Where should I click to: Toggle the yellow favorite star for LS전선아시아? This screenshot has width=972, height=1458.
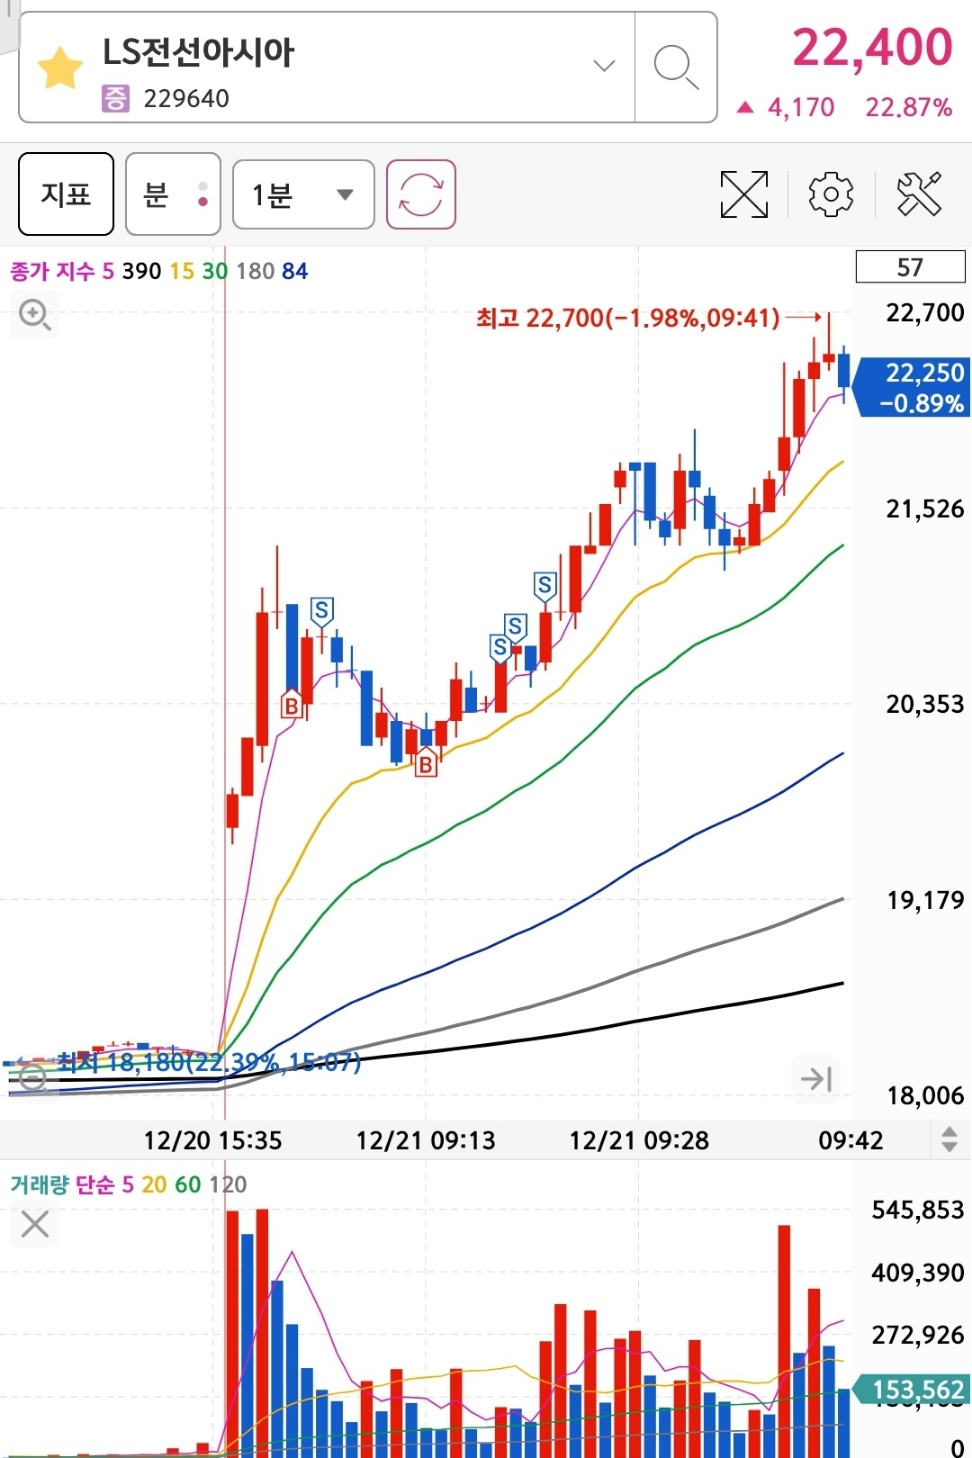click(x=60, y=68)
